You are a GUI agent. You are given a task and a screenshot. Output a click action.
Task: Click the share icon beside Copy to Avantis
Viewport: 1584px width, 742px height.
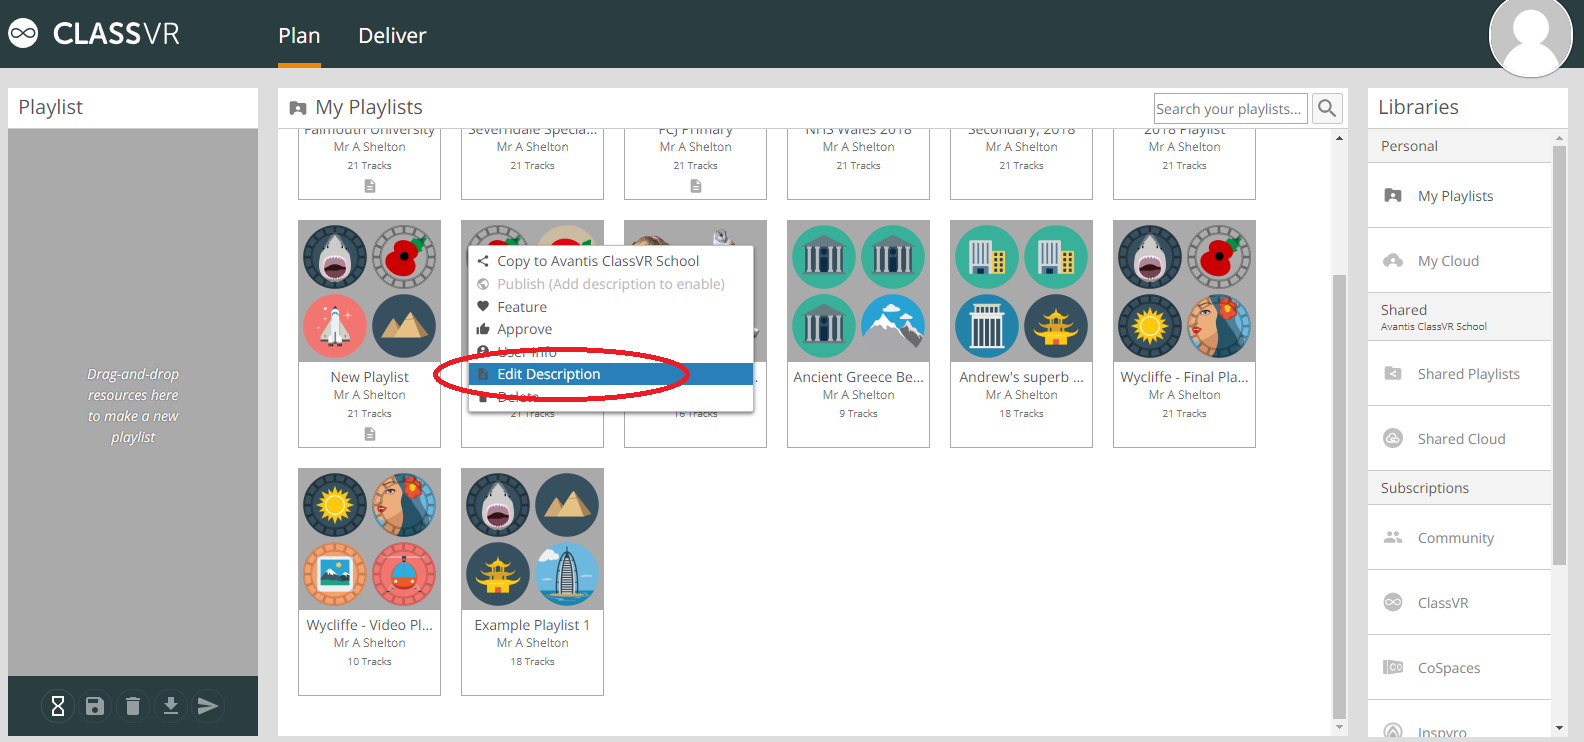pos(483,261)
